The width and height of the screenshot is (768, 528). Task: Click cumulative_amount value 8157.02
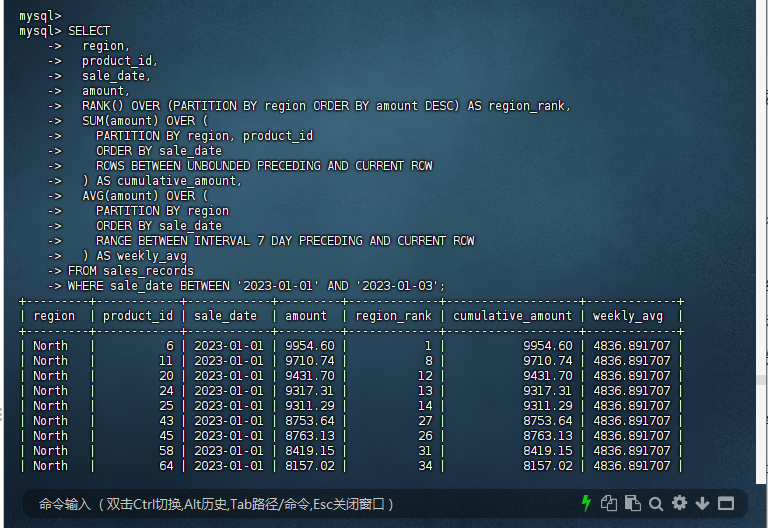tap(548, 466)
